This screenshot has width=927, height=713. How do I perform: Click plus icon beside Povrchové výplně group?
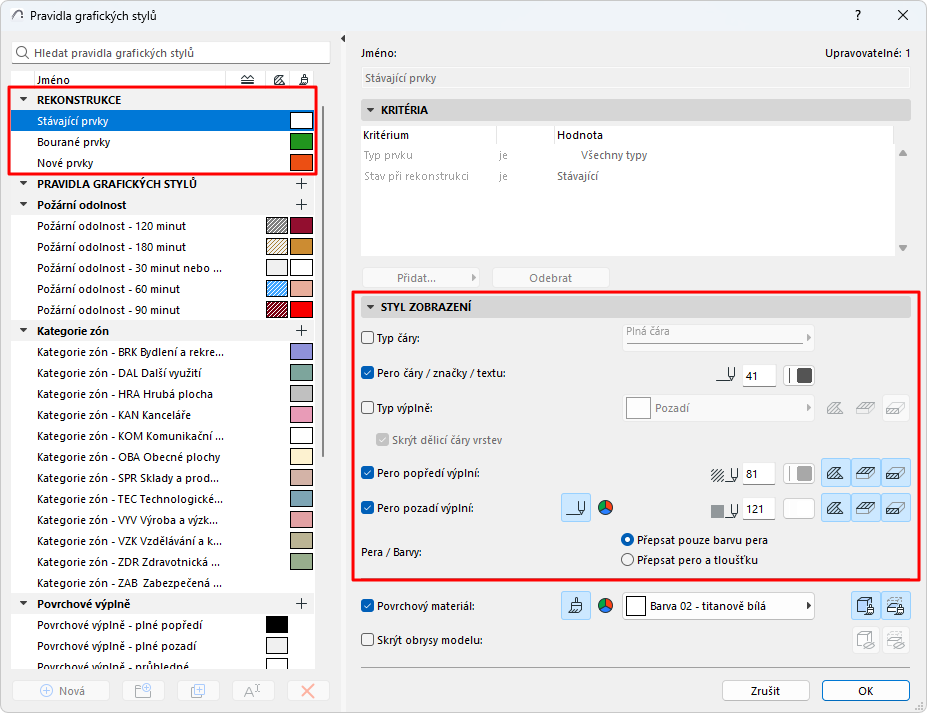coord(302,604)
